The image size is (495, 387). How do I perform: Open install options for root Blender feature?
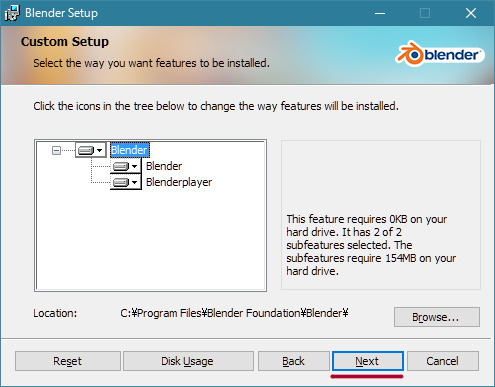(91, 150)
